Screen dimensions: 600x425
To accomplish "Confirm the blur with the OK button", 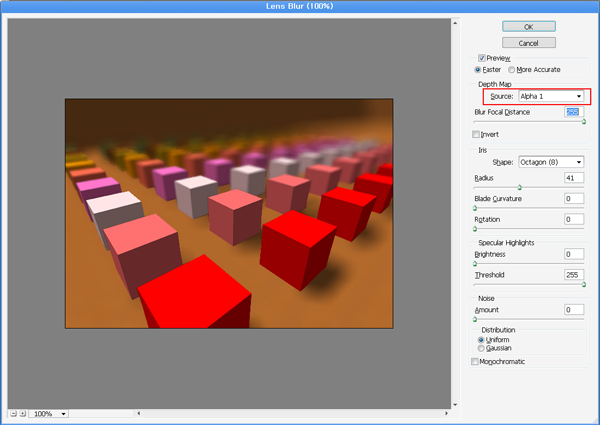I will click(529, 26).
